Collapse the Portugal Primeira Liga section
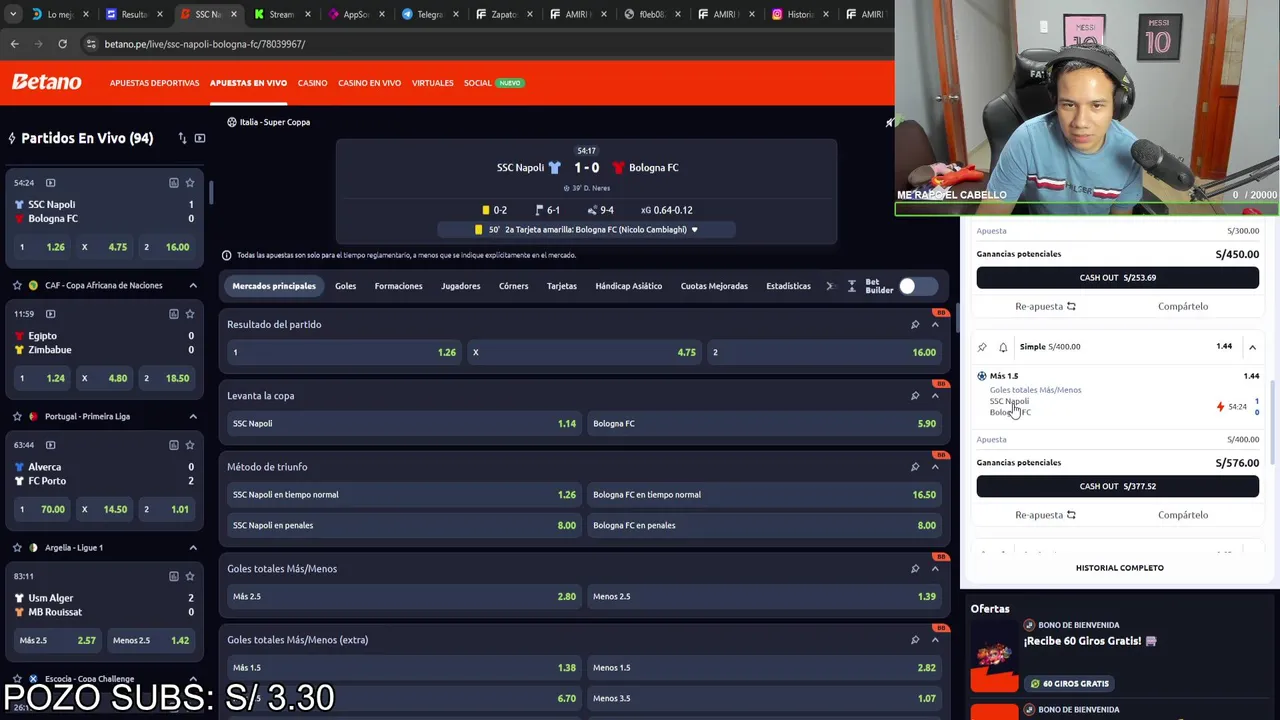 tap(193, 416)
